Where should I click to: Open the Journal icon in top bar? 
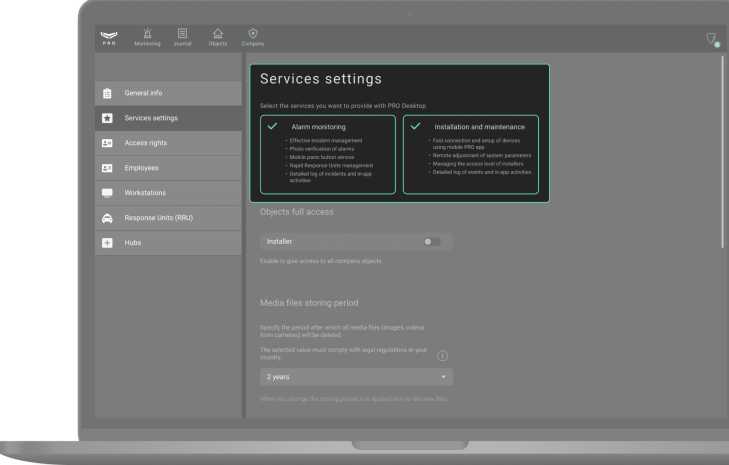pos(183,35)
